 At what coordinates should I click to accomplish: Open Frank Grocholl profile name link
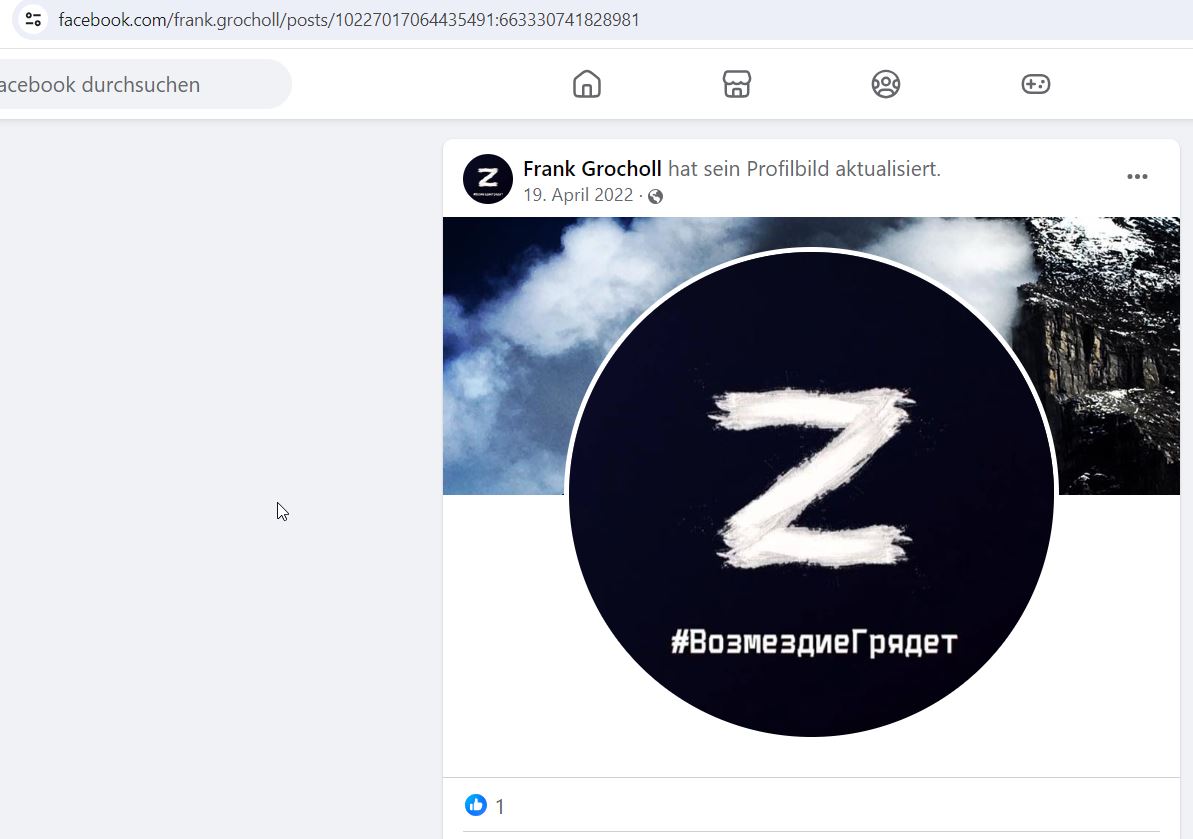pyautogui.click(x=592, y=169)
